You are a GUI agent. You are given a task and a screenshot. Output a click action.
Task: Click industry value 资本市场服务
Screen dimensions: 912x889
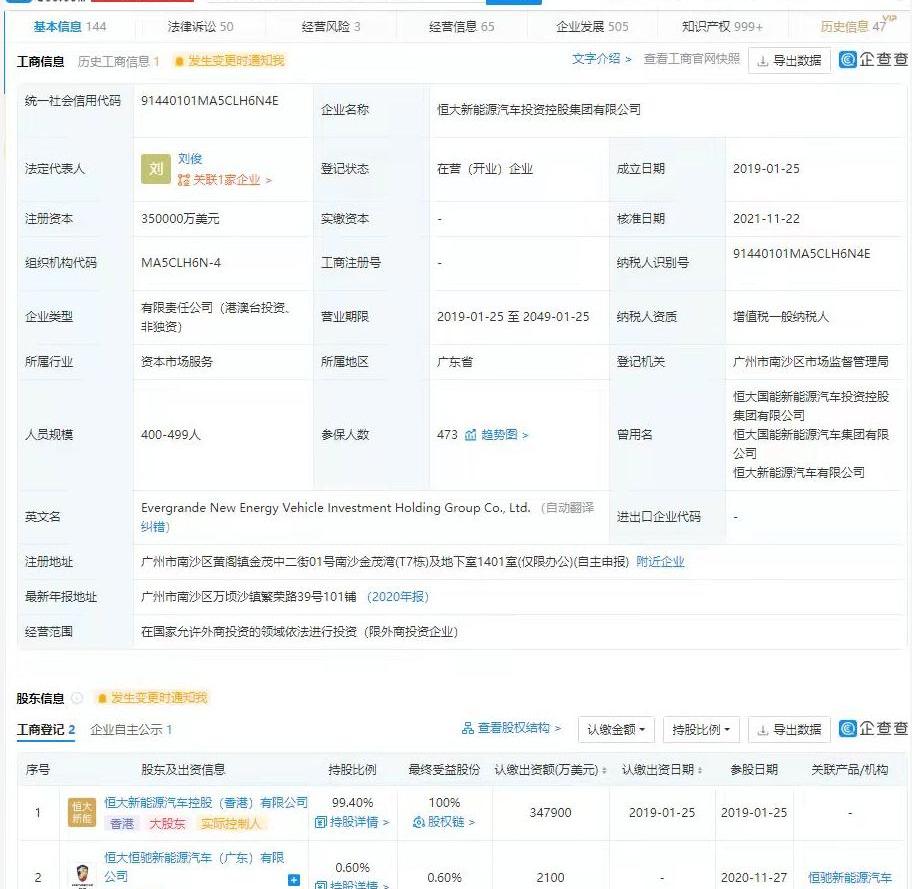point(177,362)
